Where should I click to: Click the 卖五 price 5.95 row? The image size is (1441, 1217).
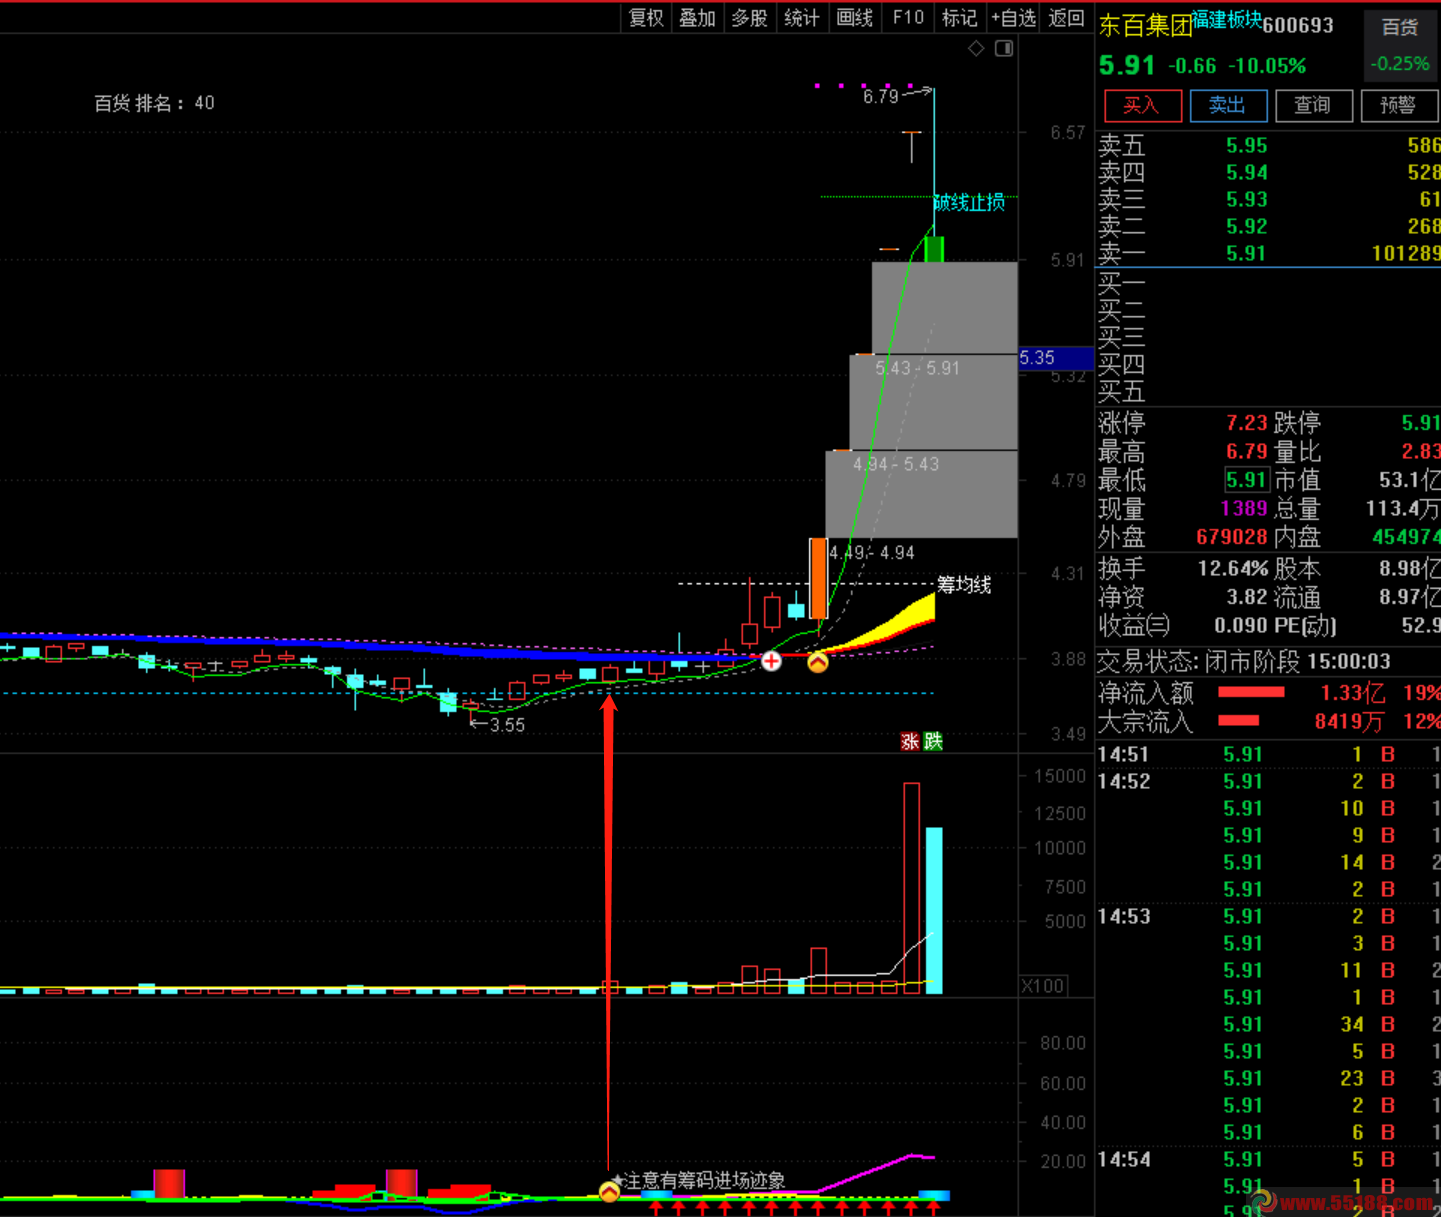(x=1268, y=145)
